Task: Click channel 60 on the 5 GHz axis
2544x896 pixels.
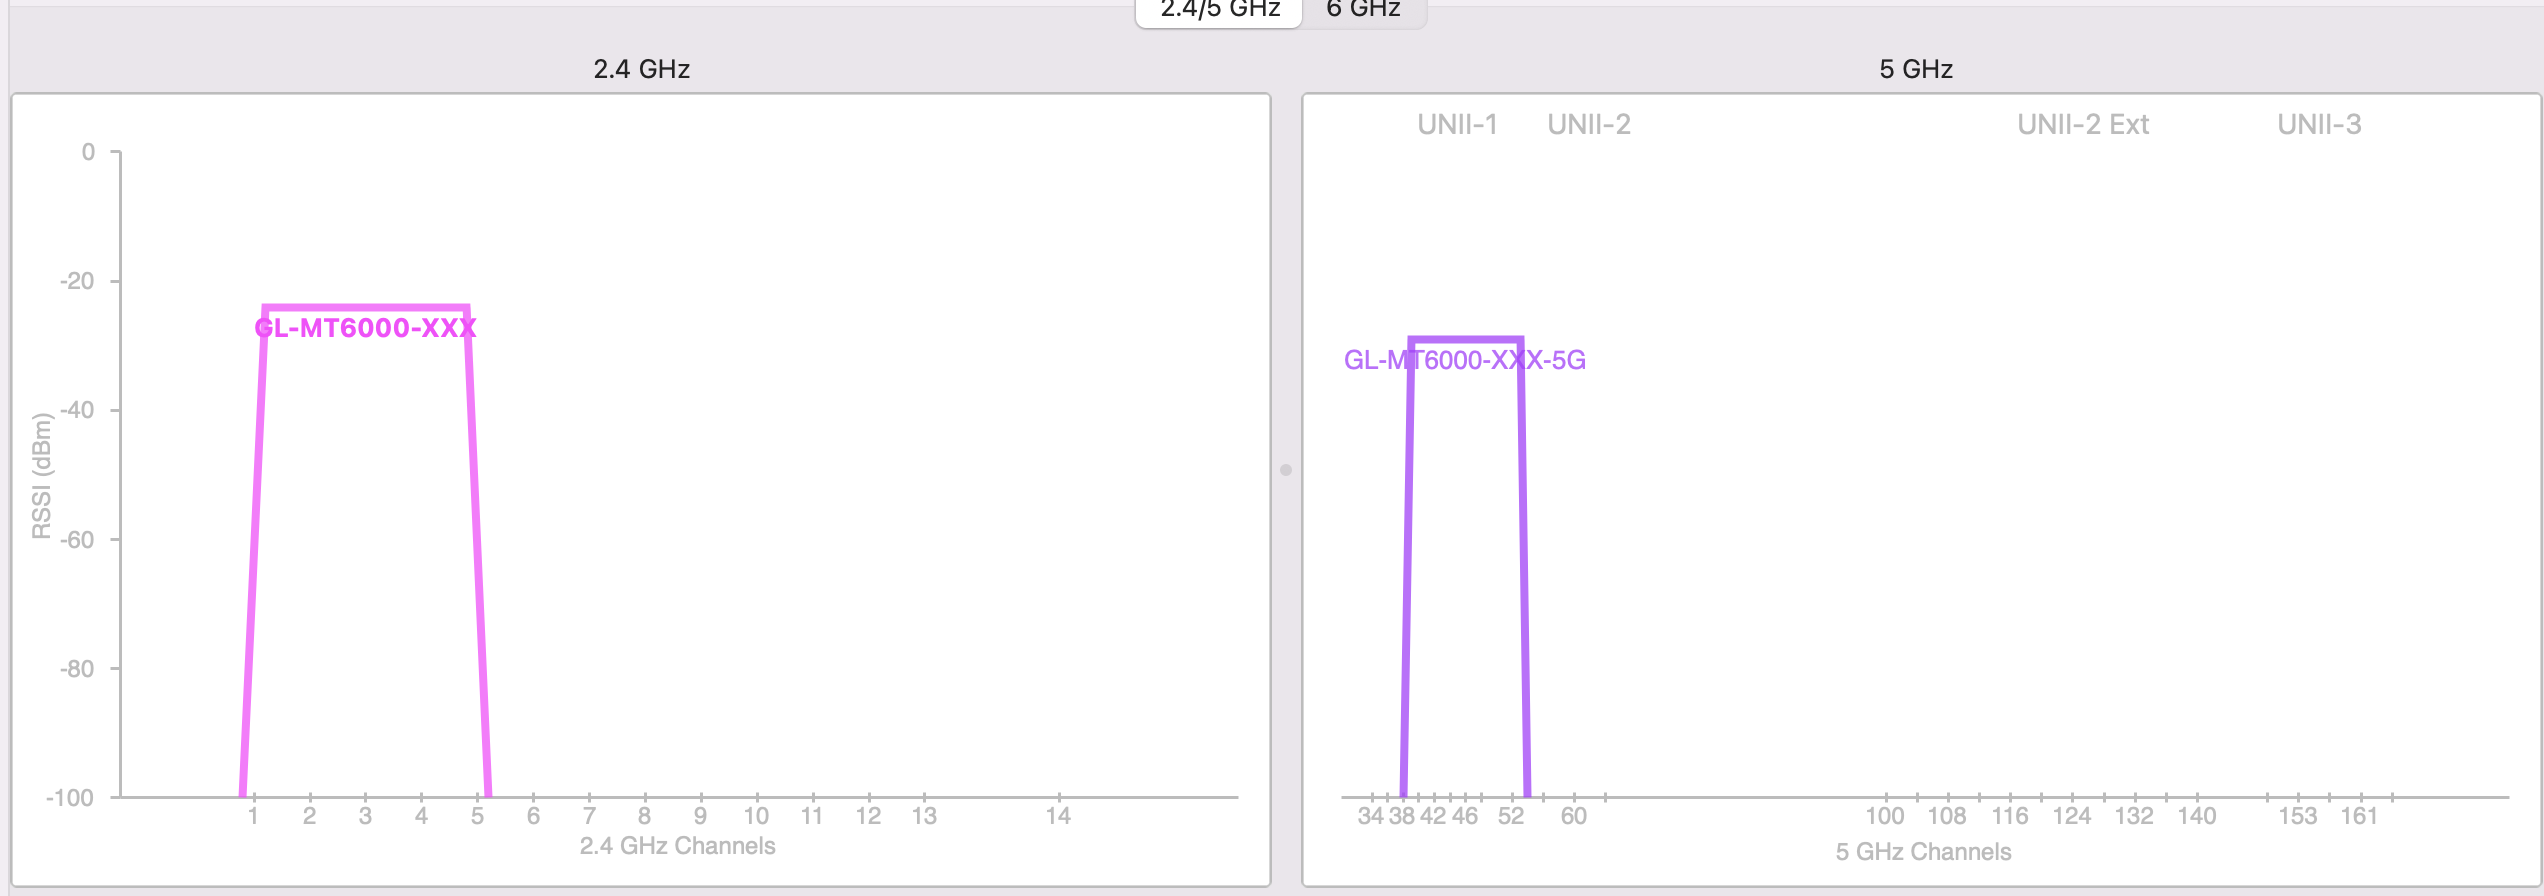Action: point(1573,816)
